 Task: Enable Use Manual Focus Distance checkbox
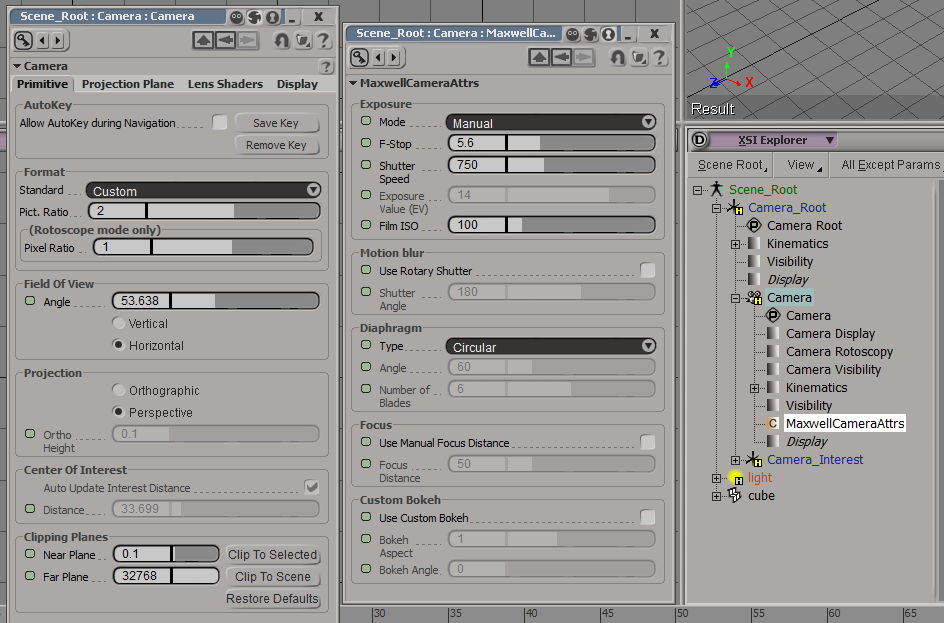pos(648,442)
